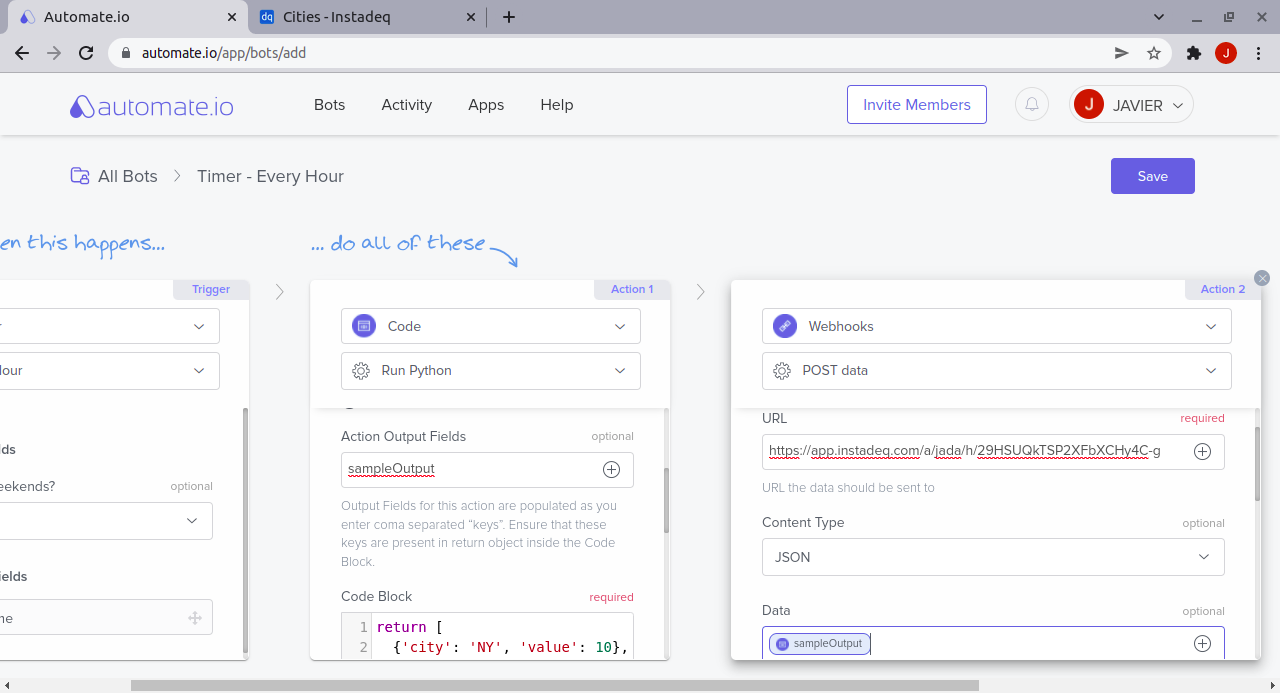Image resolution: width=1280 pixels, height=693 pixels.
Task: Click the gear icon beside Run Python
Action: [362, 371]
